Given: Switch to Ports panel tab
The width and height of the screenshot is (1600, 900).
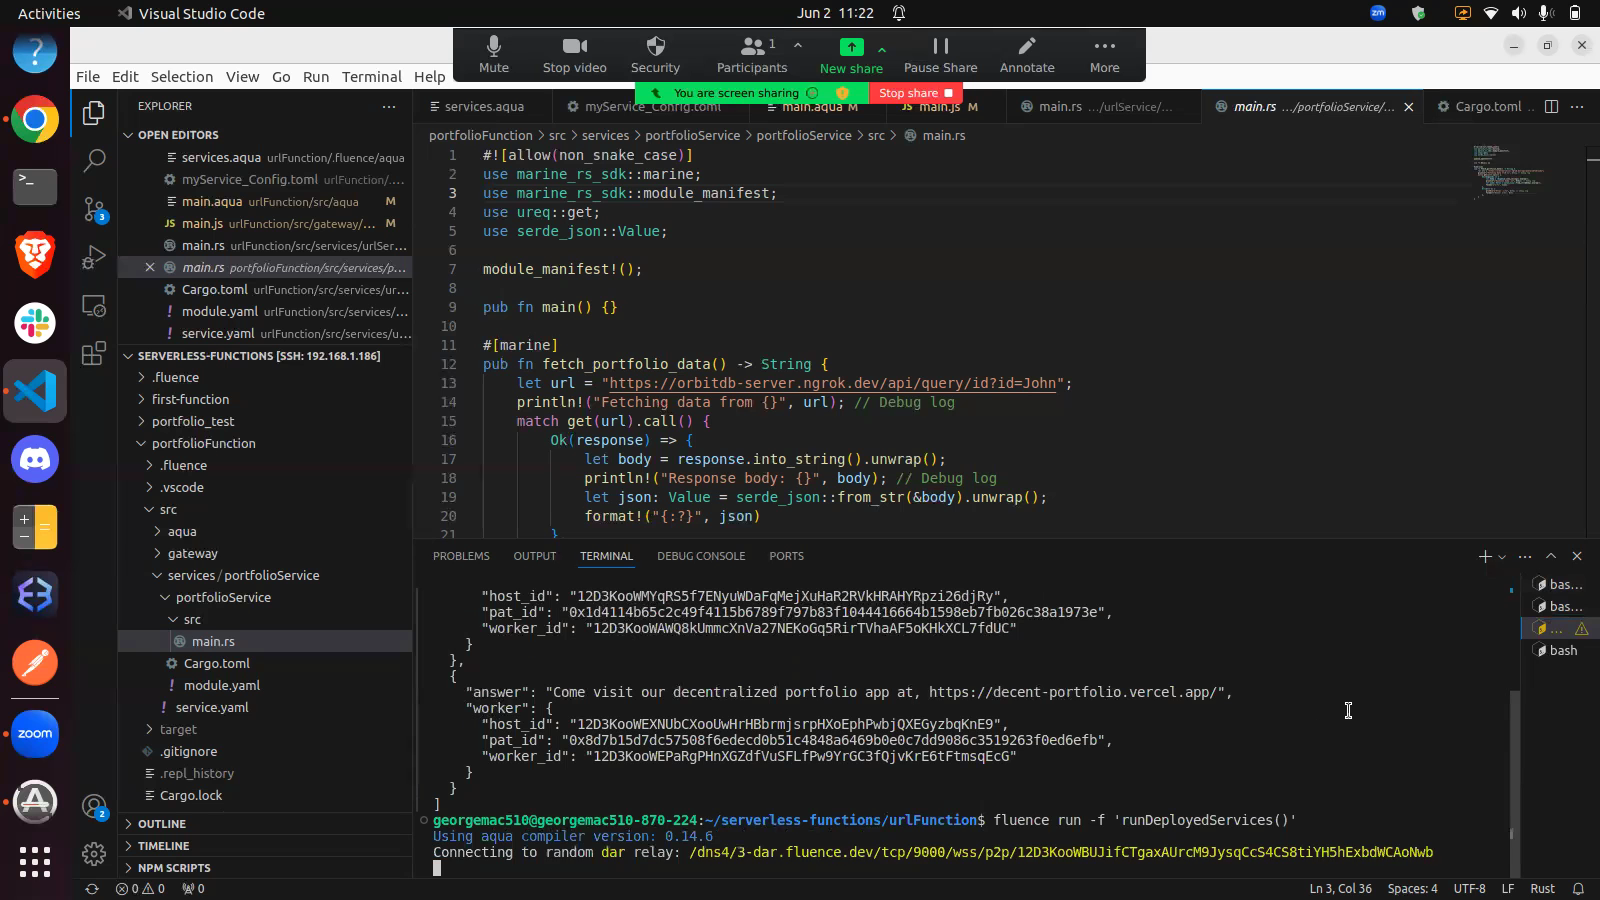Looking at the screenshot, I should pos(786,556).
